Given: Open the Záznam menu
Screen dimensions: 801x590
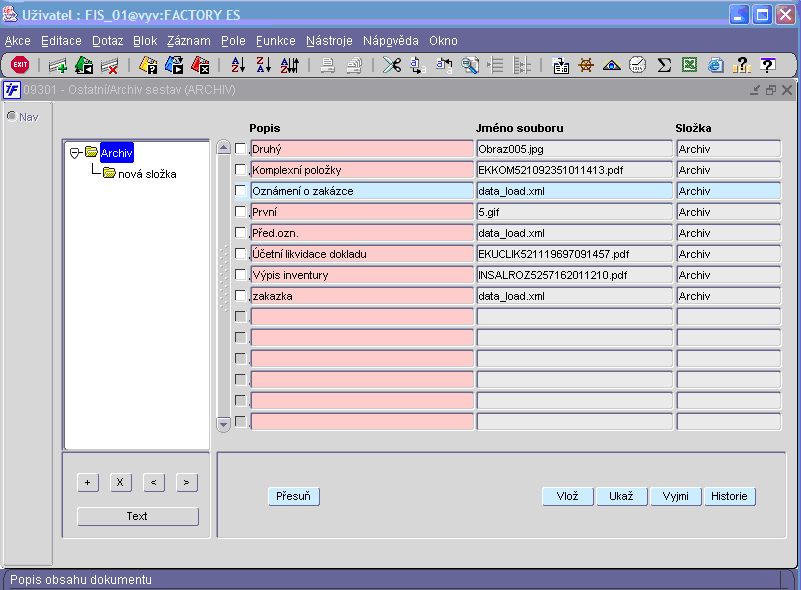Looking at the screenshot, I should coord(188,41).
